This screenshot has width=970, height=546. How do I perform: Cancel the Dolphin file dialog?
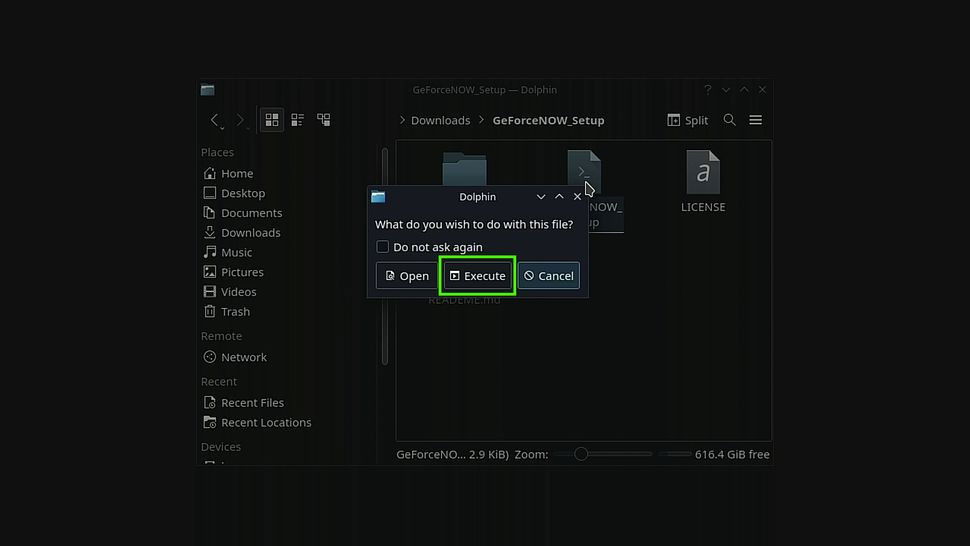[x=549, y=276]
